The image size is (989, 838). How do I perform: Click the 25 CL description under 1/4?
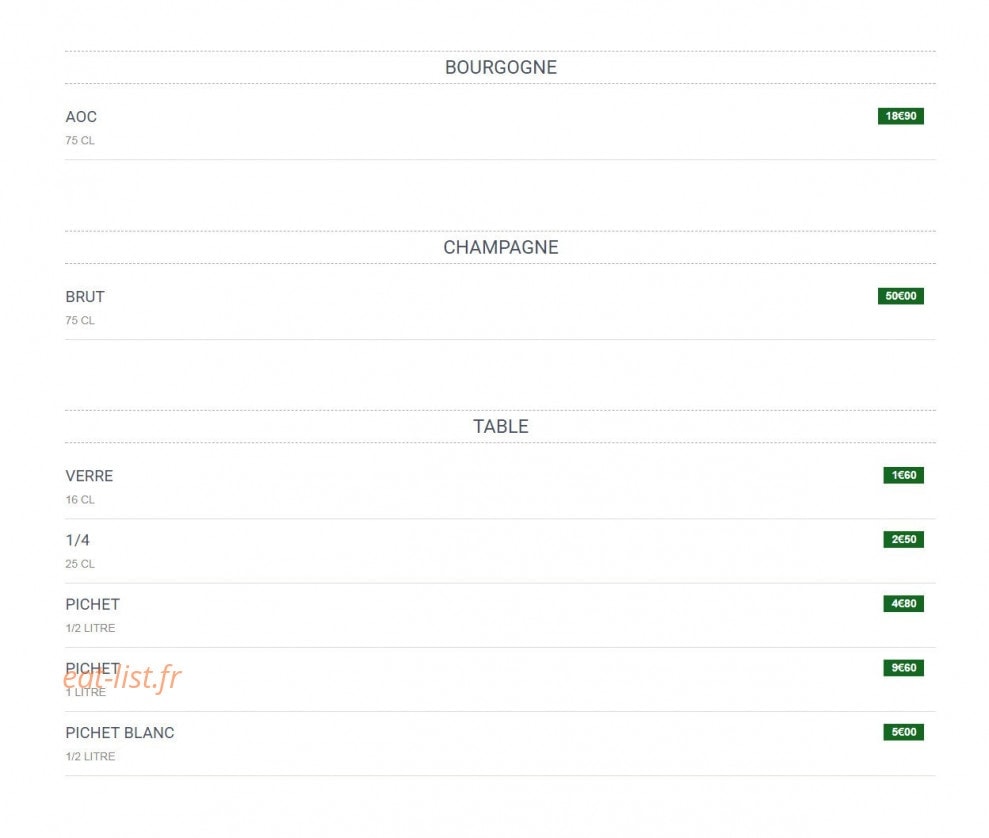click(x=80, y=564)
